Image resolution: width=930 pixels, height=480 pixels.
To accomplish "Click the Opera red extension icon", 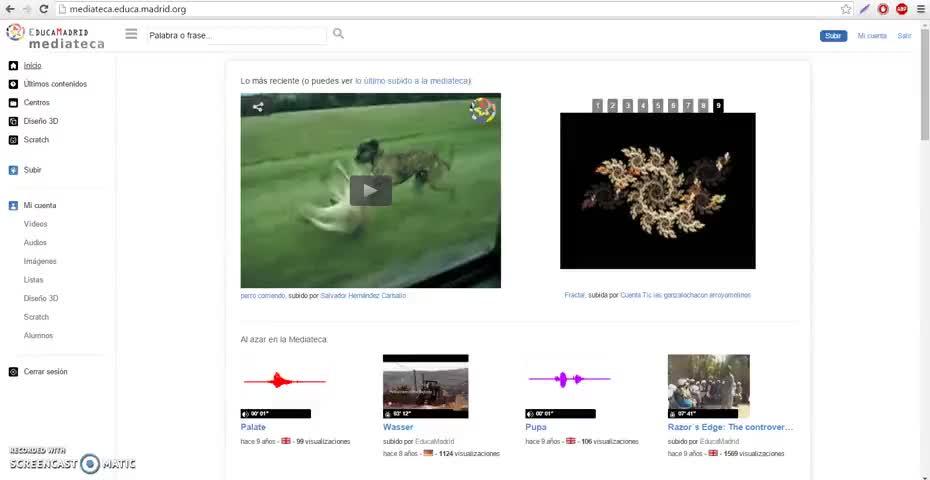I will (883, 9).
